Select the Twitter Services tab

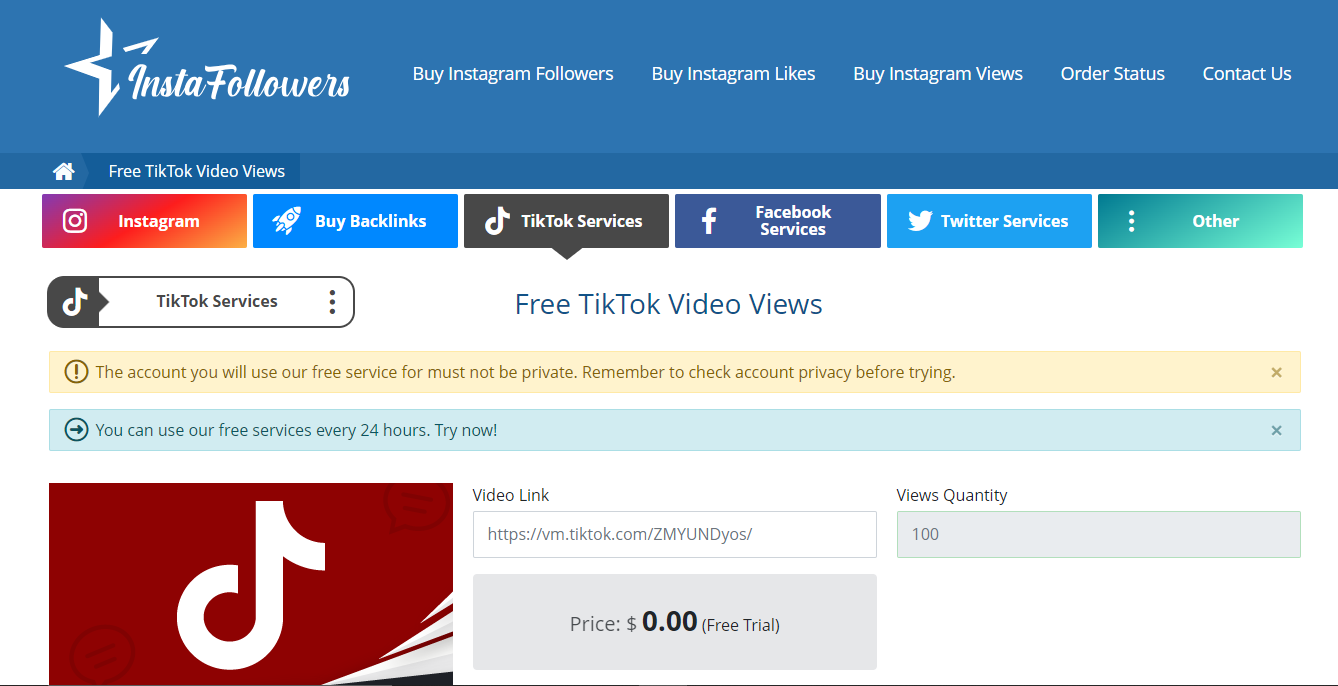pyautogui.click(x=989, y=221)
